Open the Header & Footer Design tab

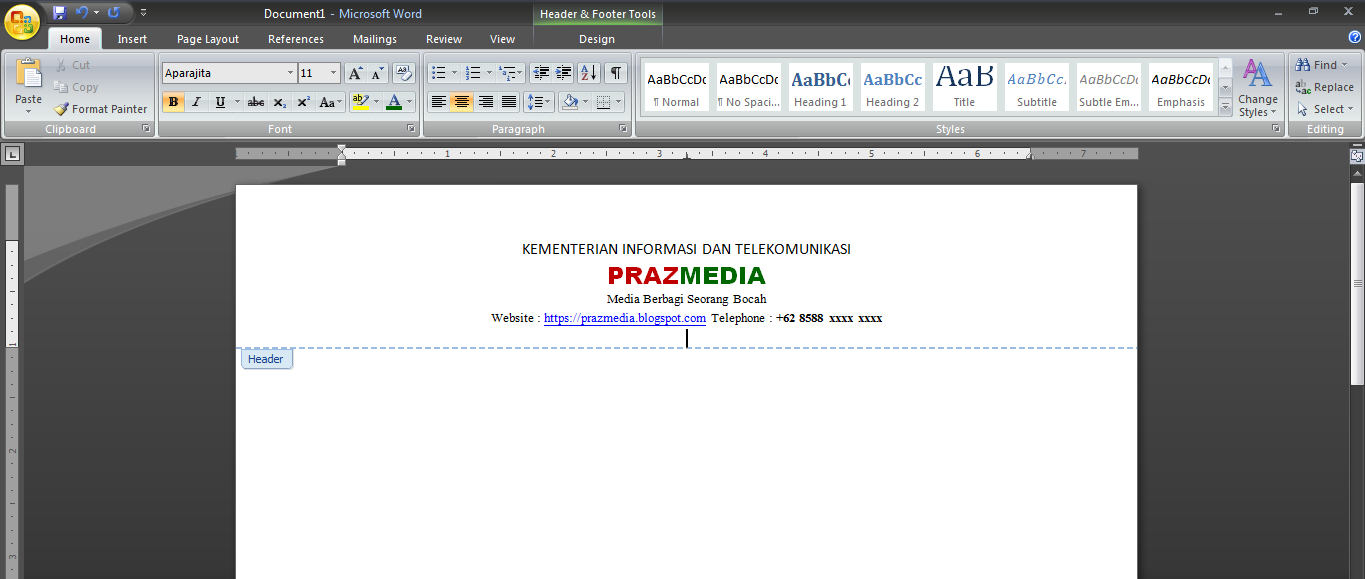point(597,39)
